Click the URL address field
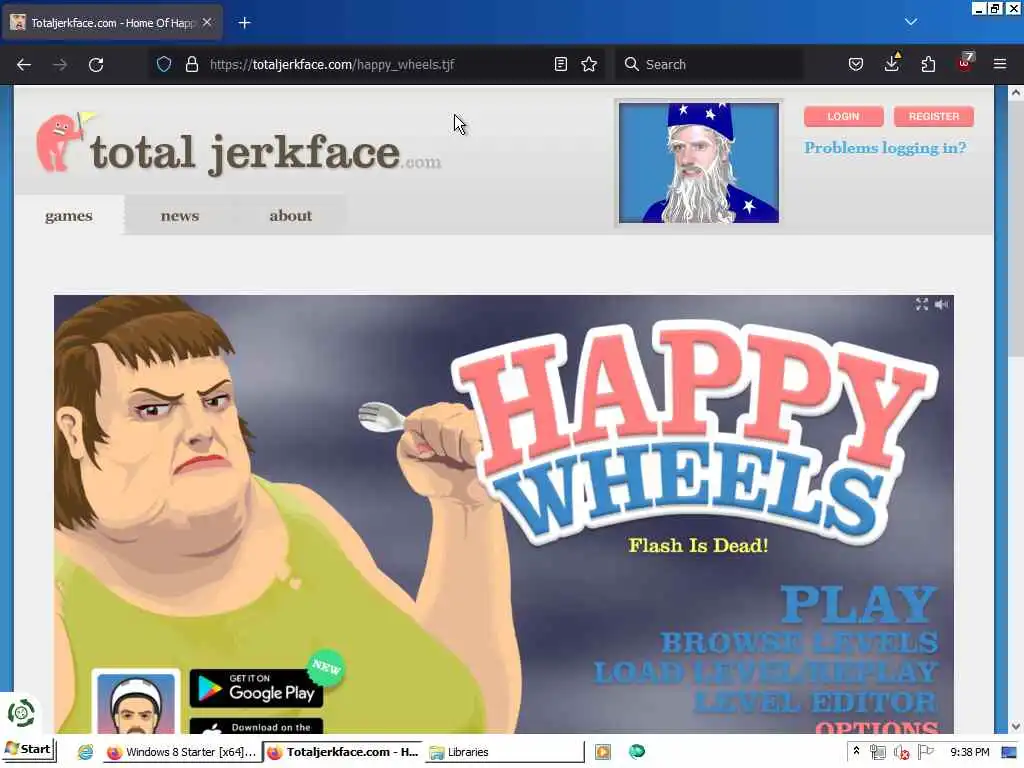 pos(379,64)
